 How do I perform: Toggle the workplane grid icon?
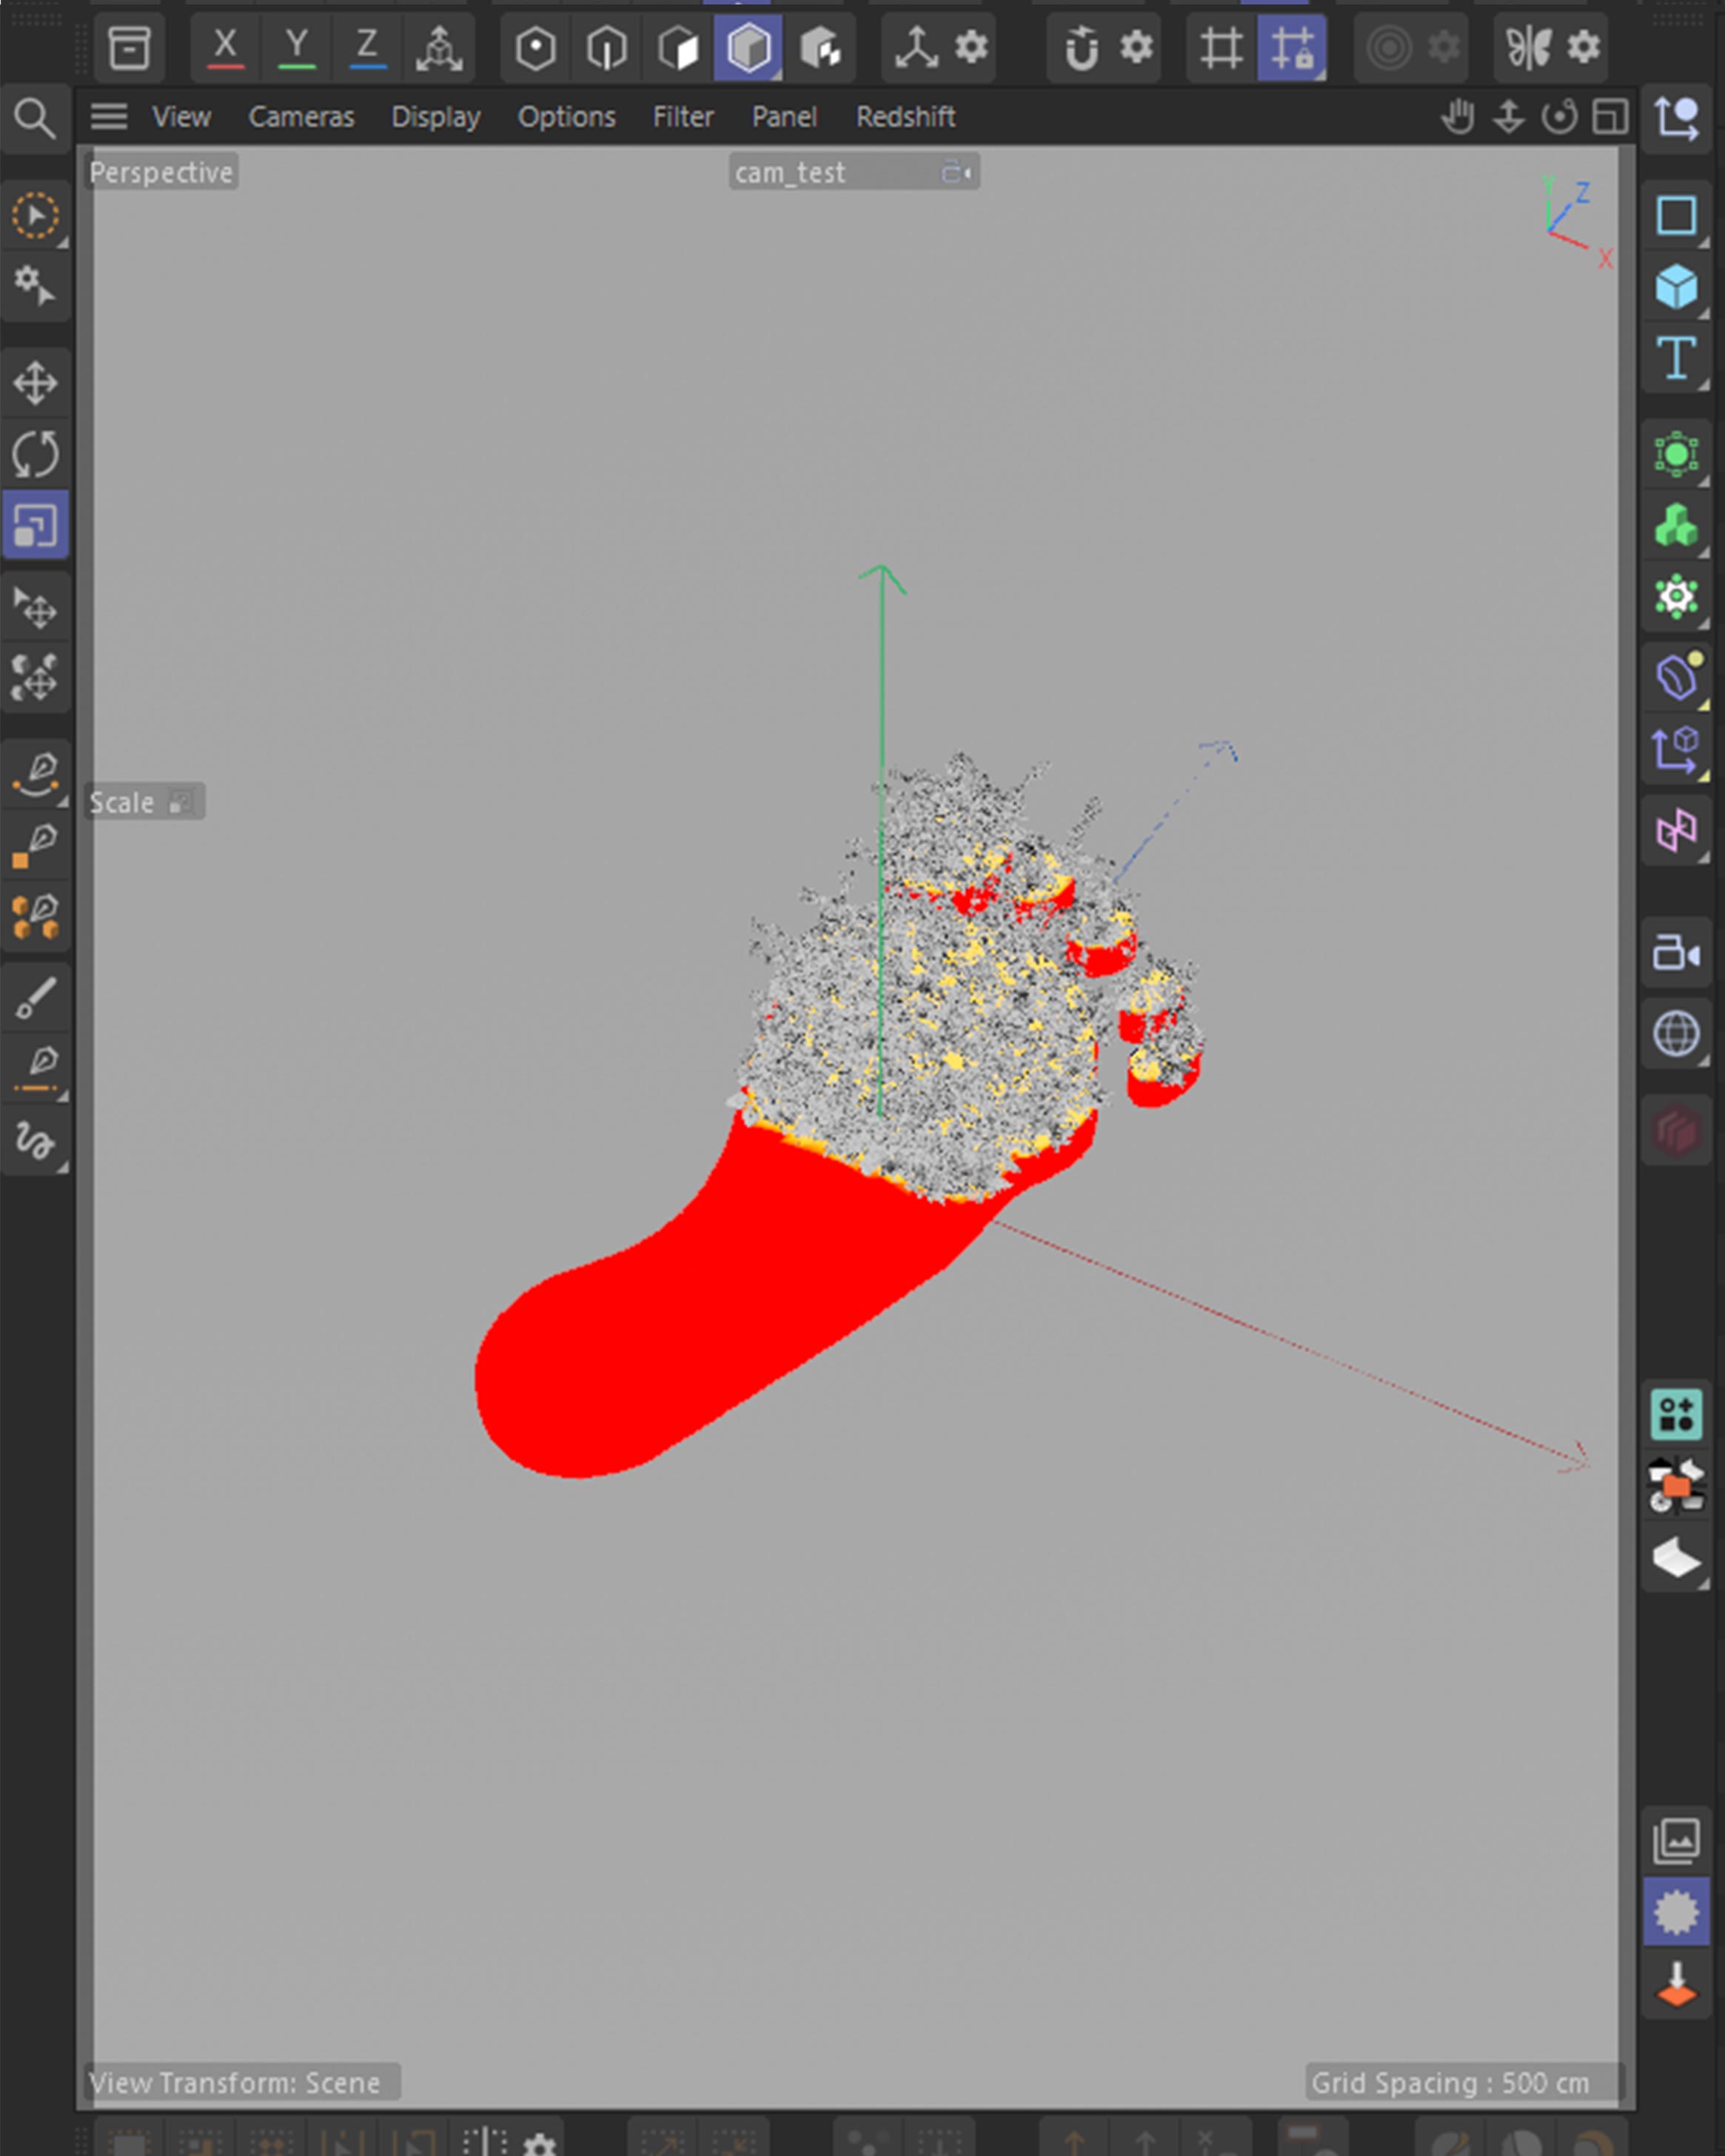1221,47
